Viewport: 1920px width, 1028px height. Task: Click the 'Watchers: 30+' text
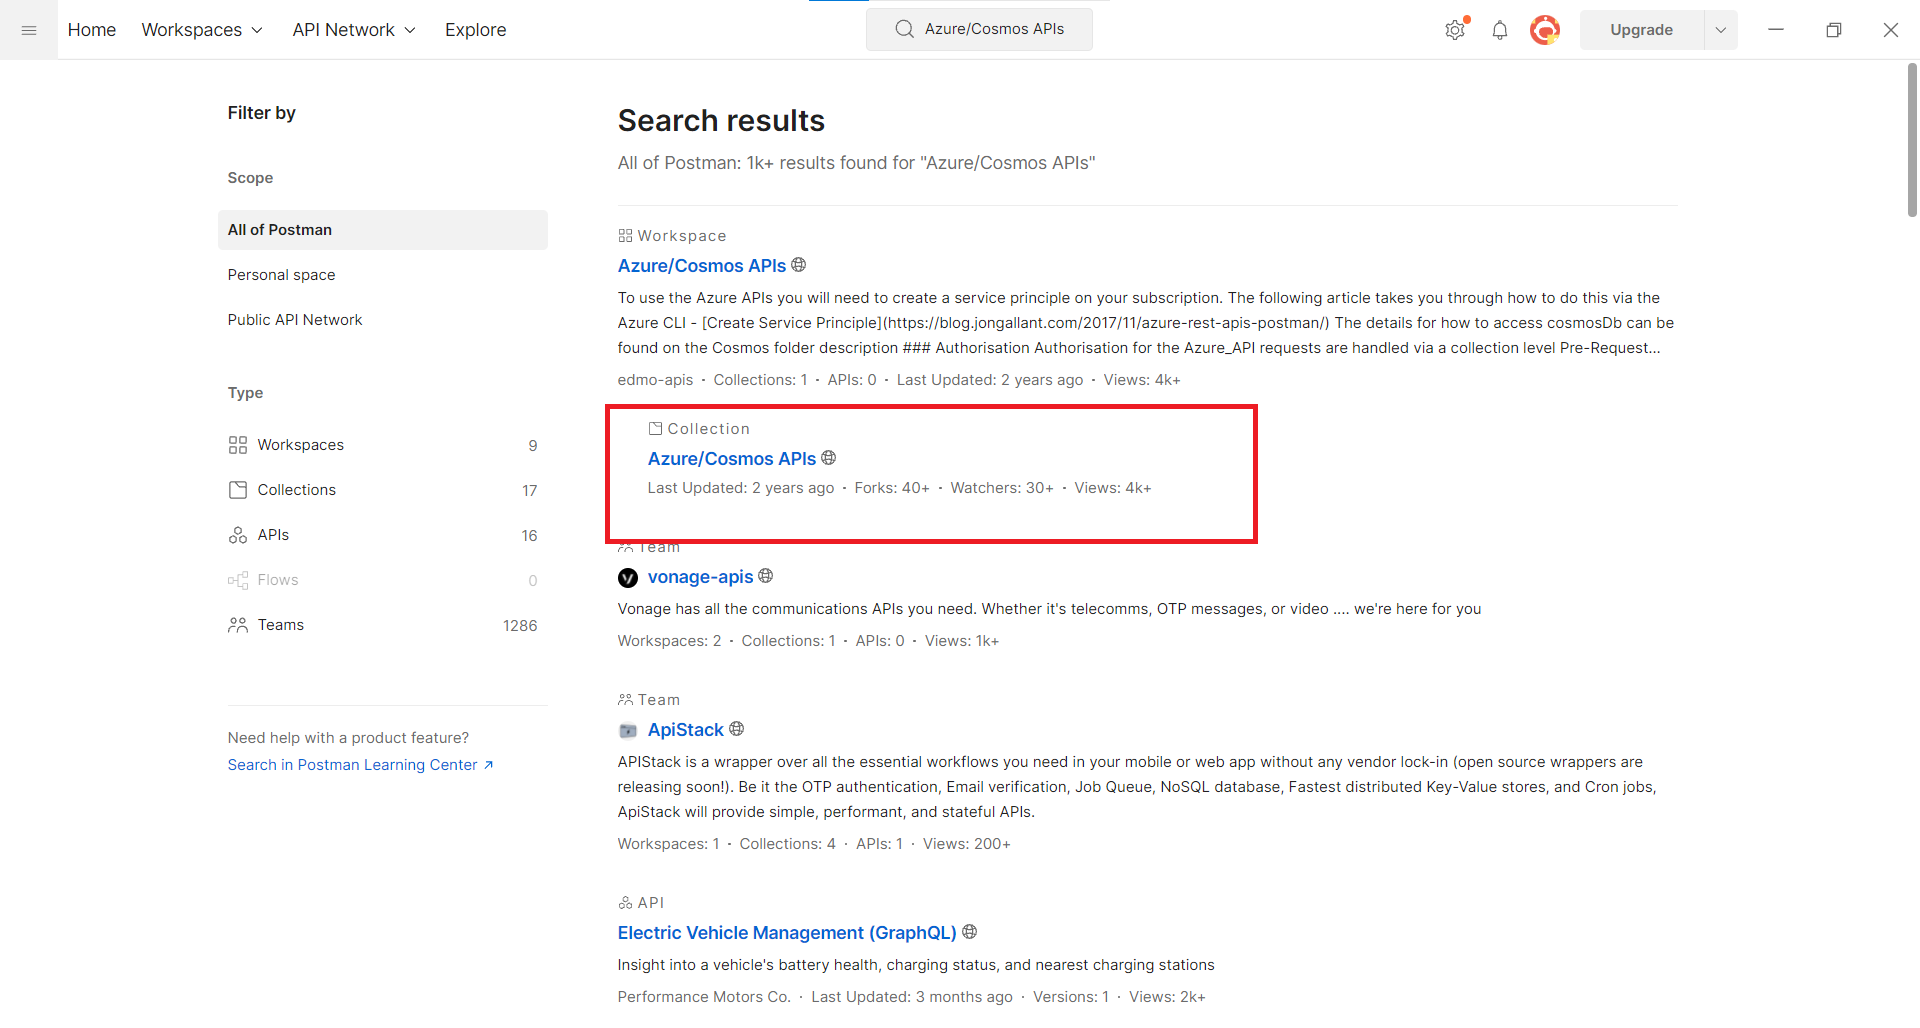[1002, 488]
